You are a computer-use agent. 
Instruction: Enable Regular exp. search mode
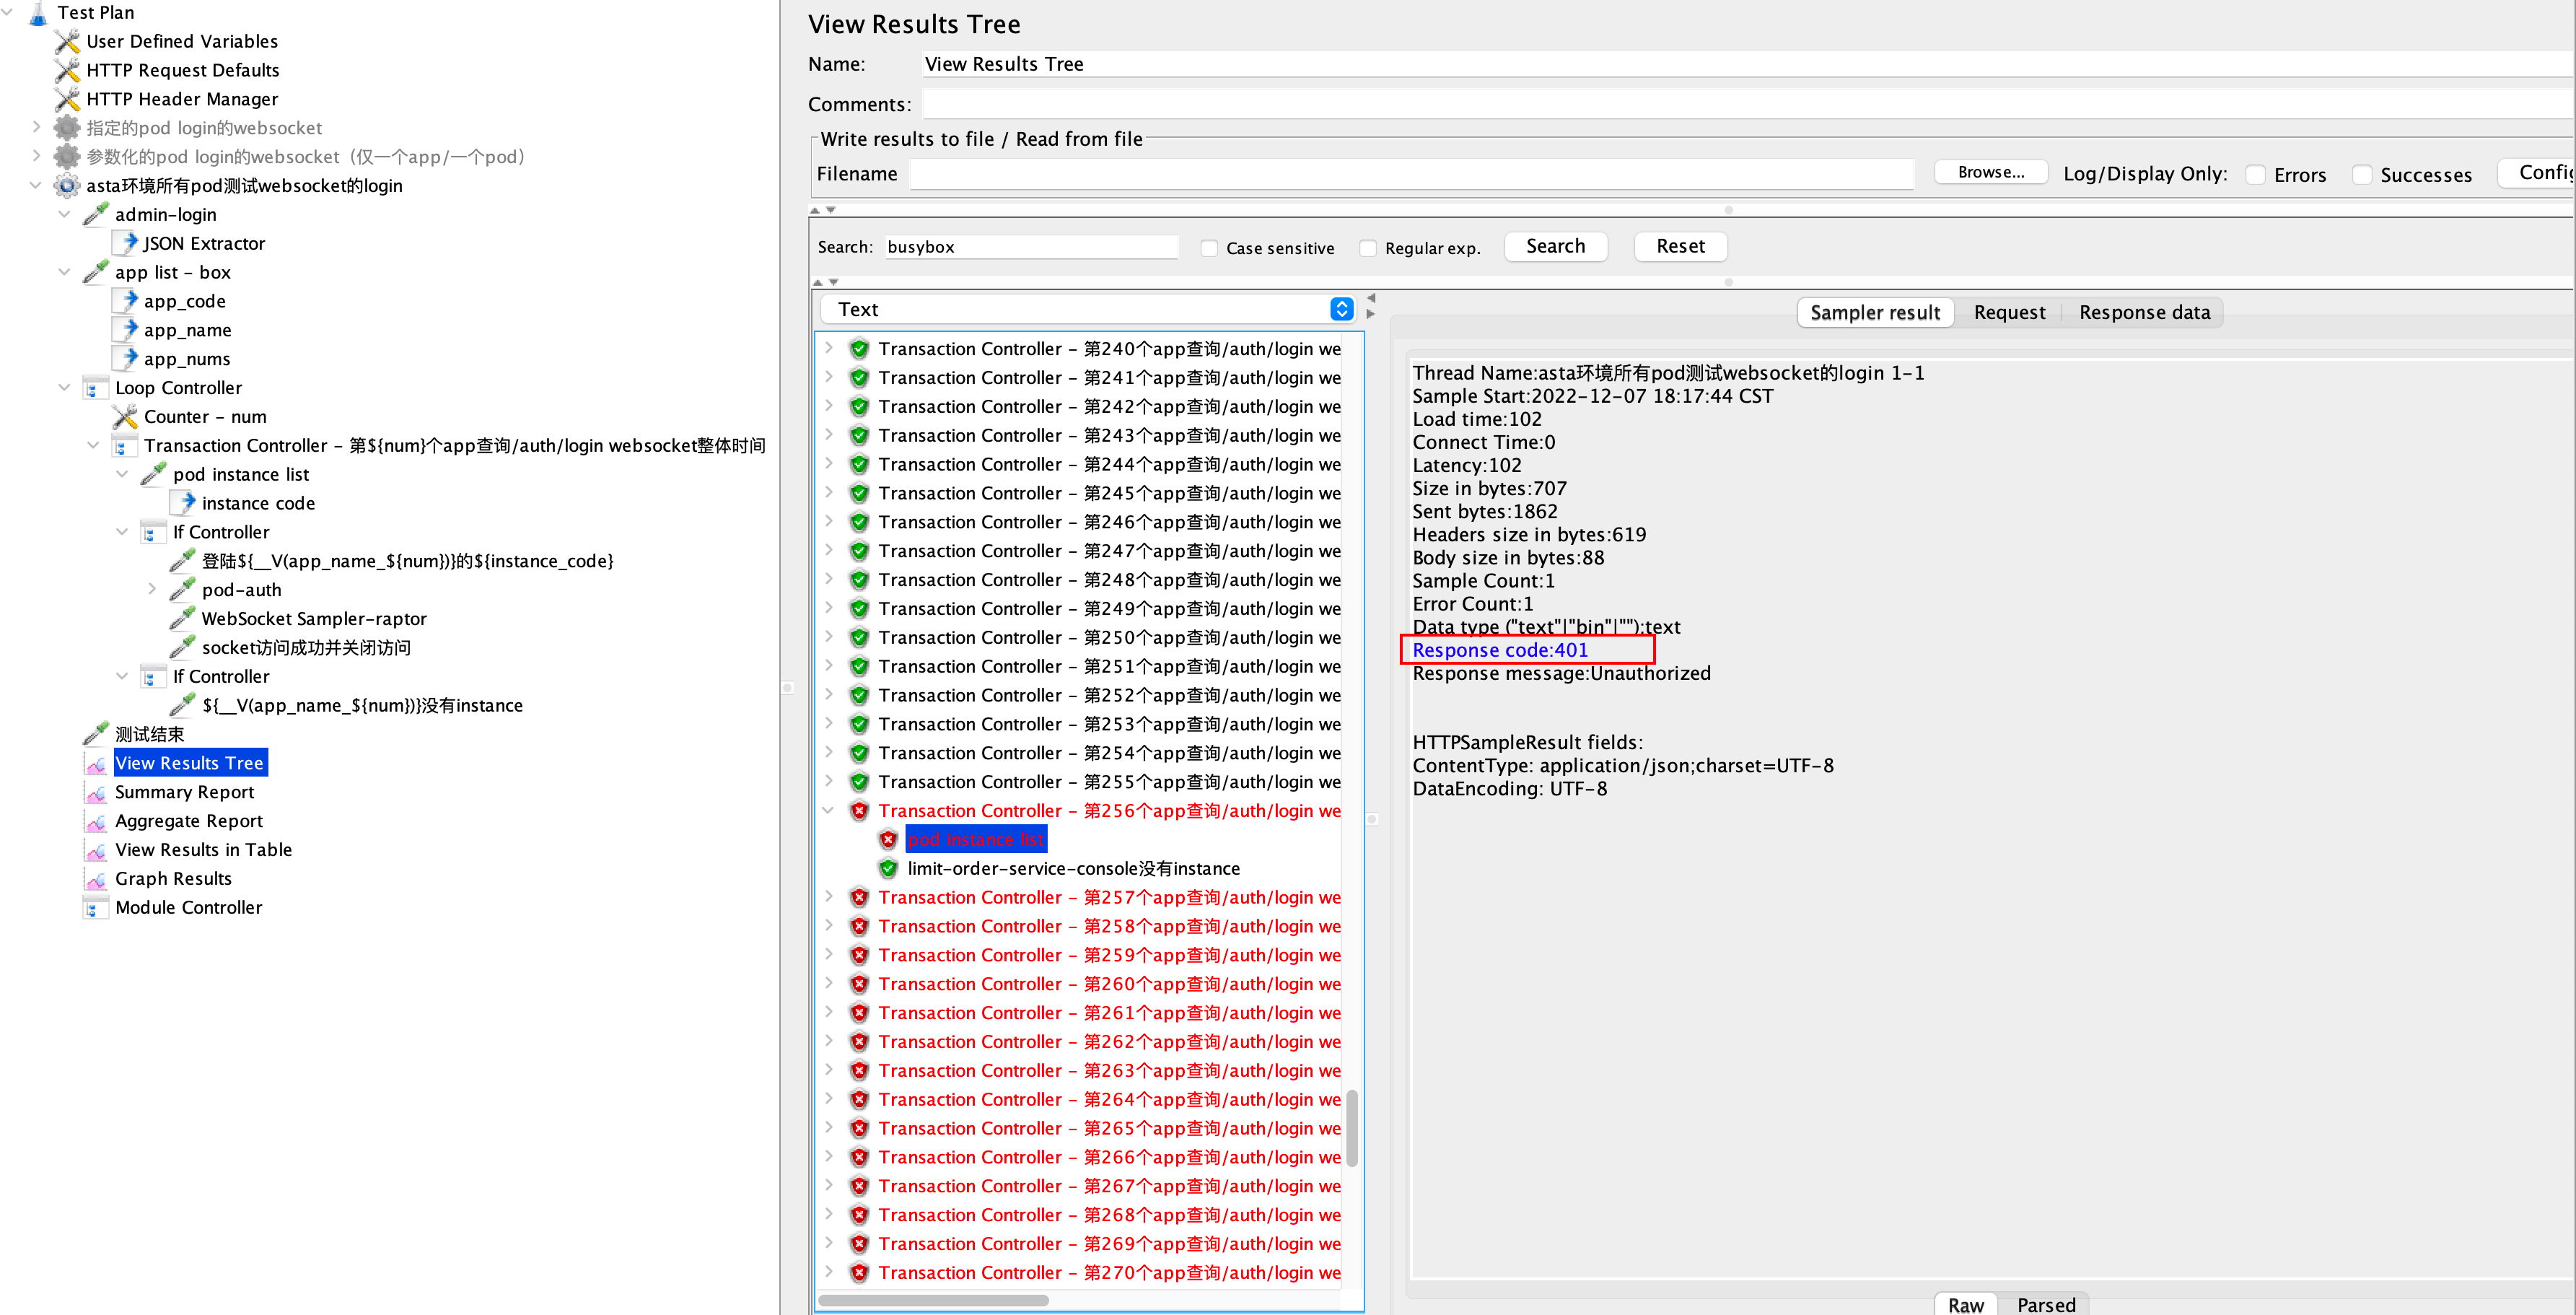(x=1367, y=248)
